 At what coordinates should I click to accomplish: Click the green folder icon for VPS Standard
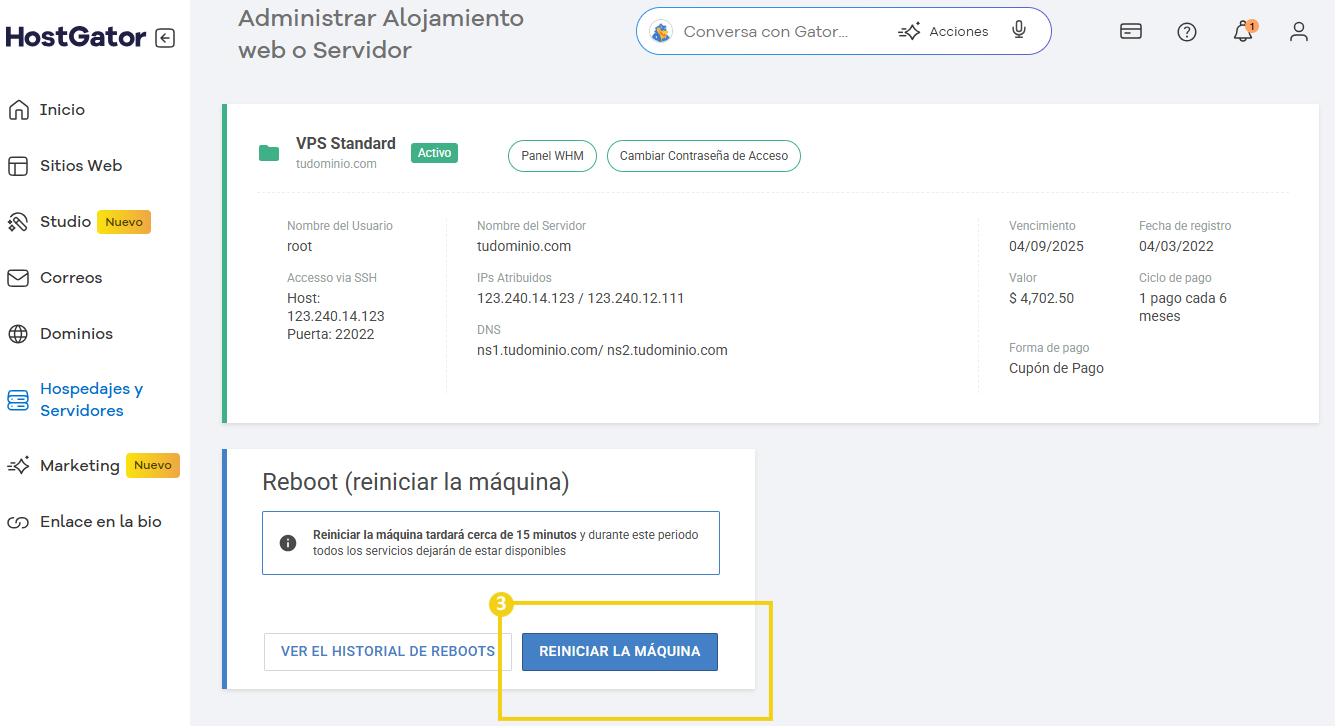click(x=269, y=153)
